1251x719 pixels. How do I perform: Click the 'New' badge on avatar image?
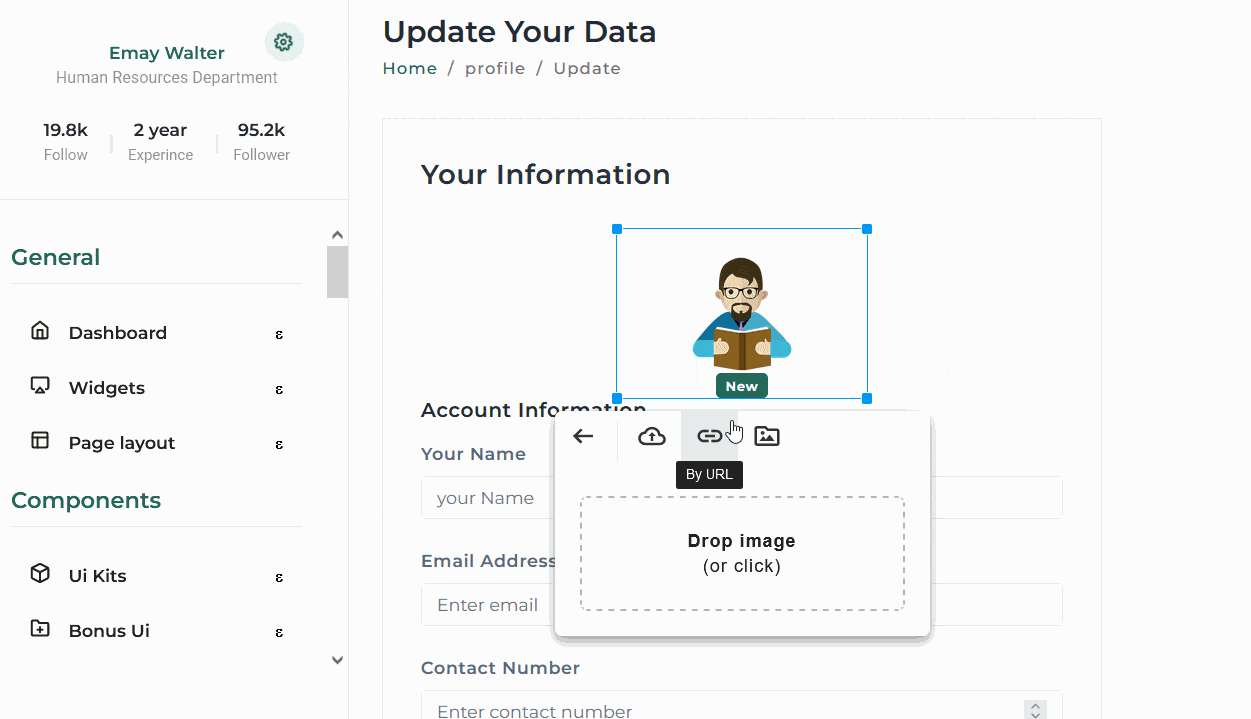point(741,385)
